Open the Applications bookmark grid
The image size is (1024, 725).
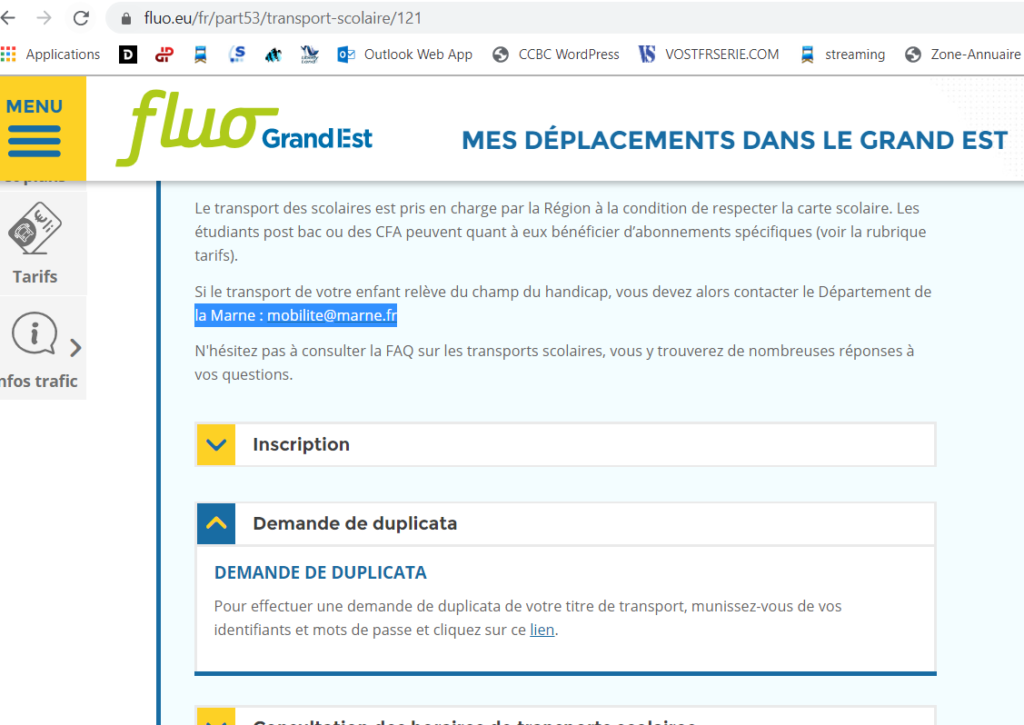(x=51, y=54)
